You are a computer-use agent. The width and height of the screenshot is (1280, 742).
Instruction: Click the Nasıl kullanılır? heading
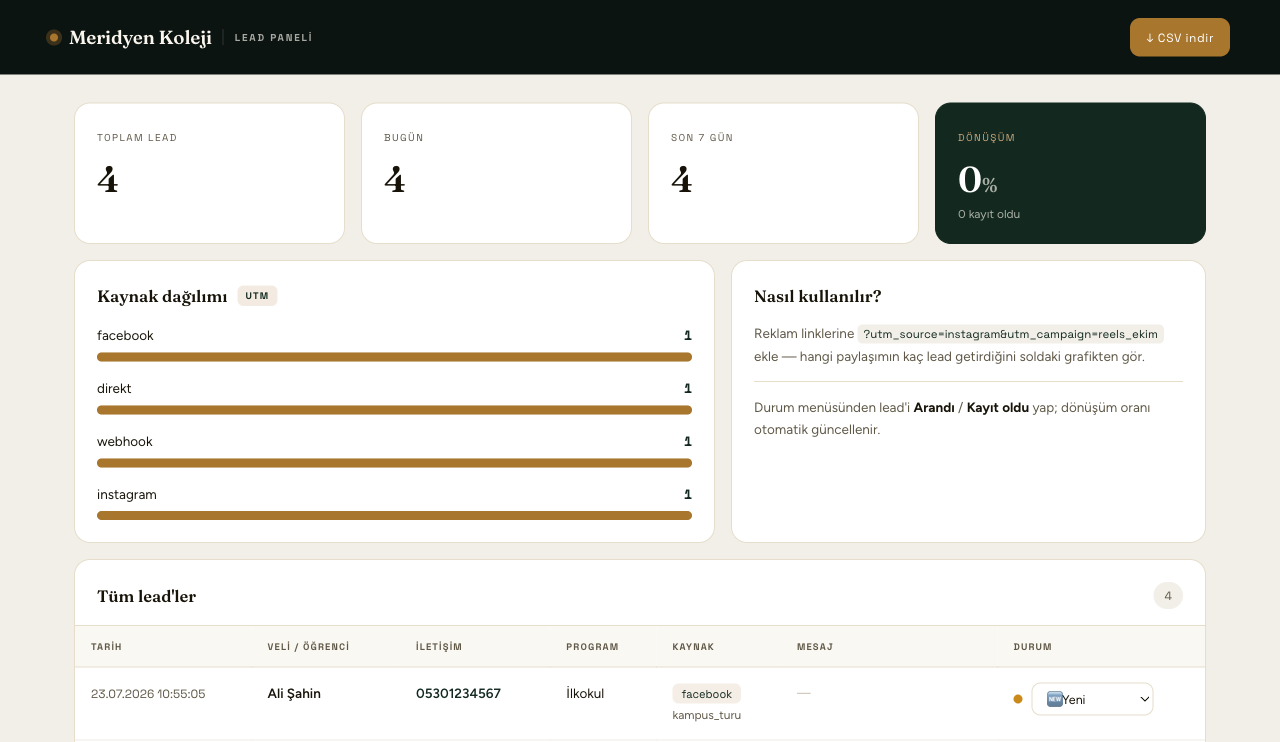click(x=817, y=297)
